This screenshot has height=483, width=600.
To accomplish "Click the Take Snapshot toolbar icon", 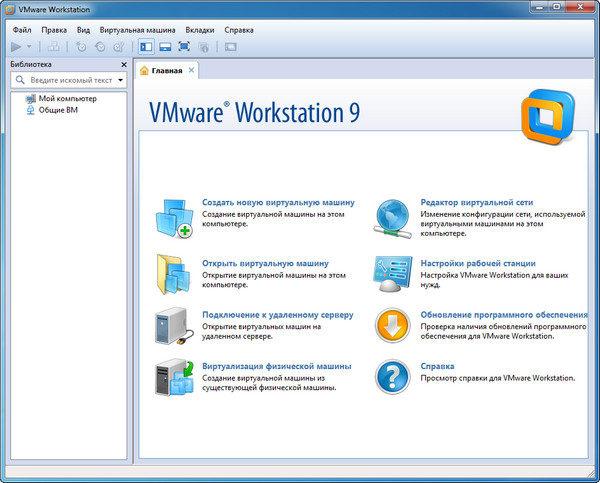I will point(81,47).
